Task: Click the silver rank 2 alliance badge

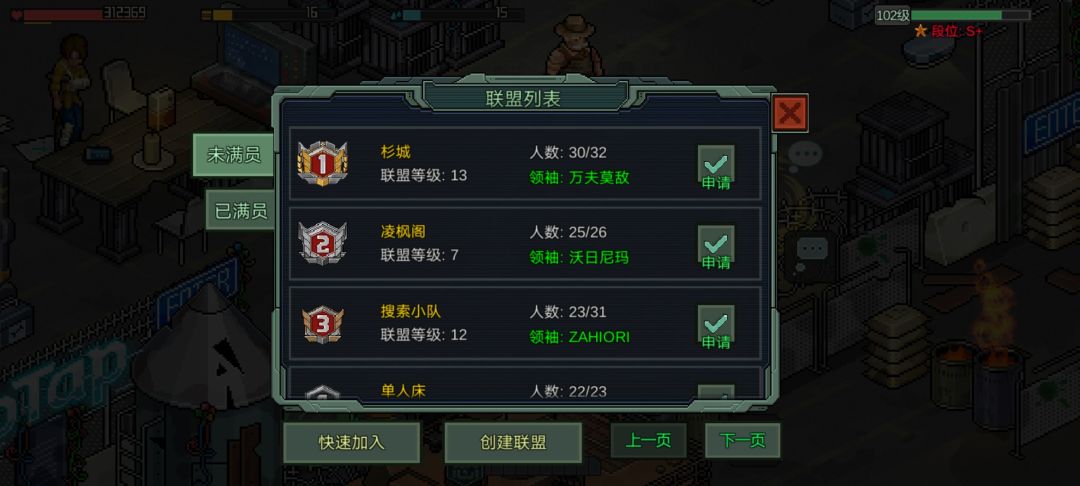Action: click(x=322, y=243)
